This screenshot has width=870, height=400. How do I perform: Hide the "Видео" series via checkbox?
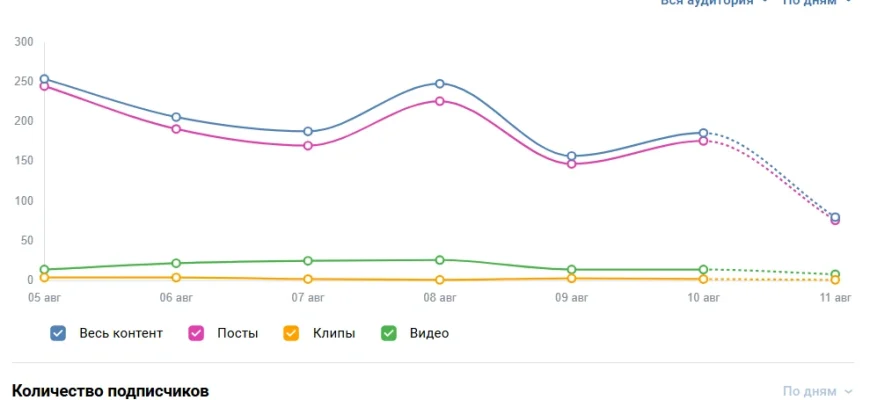pos(388,333)
